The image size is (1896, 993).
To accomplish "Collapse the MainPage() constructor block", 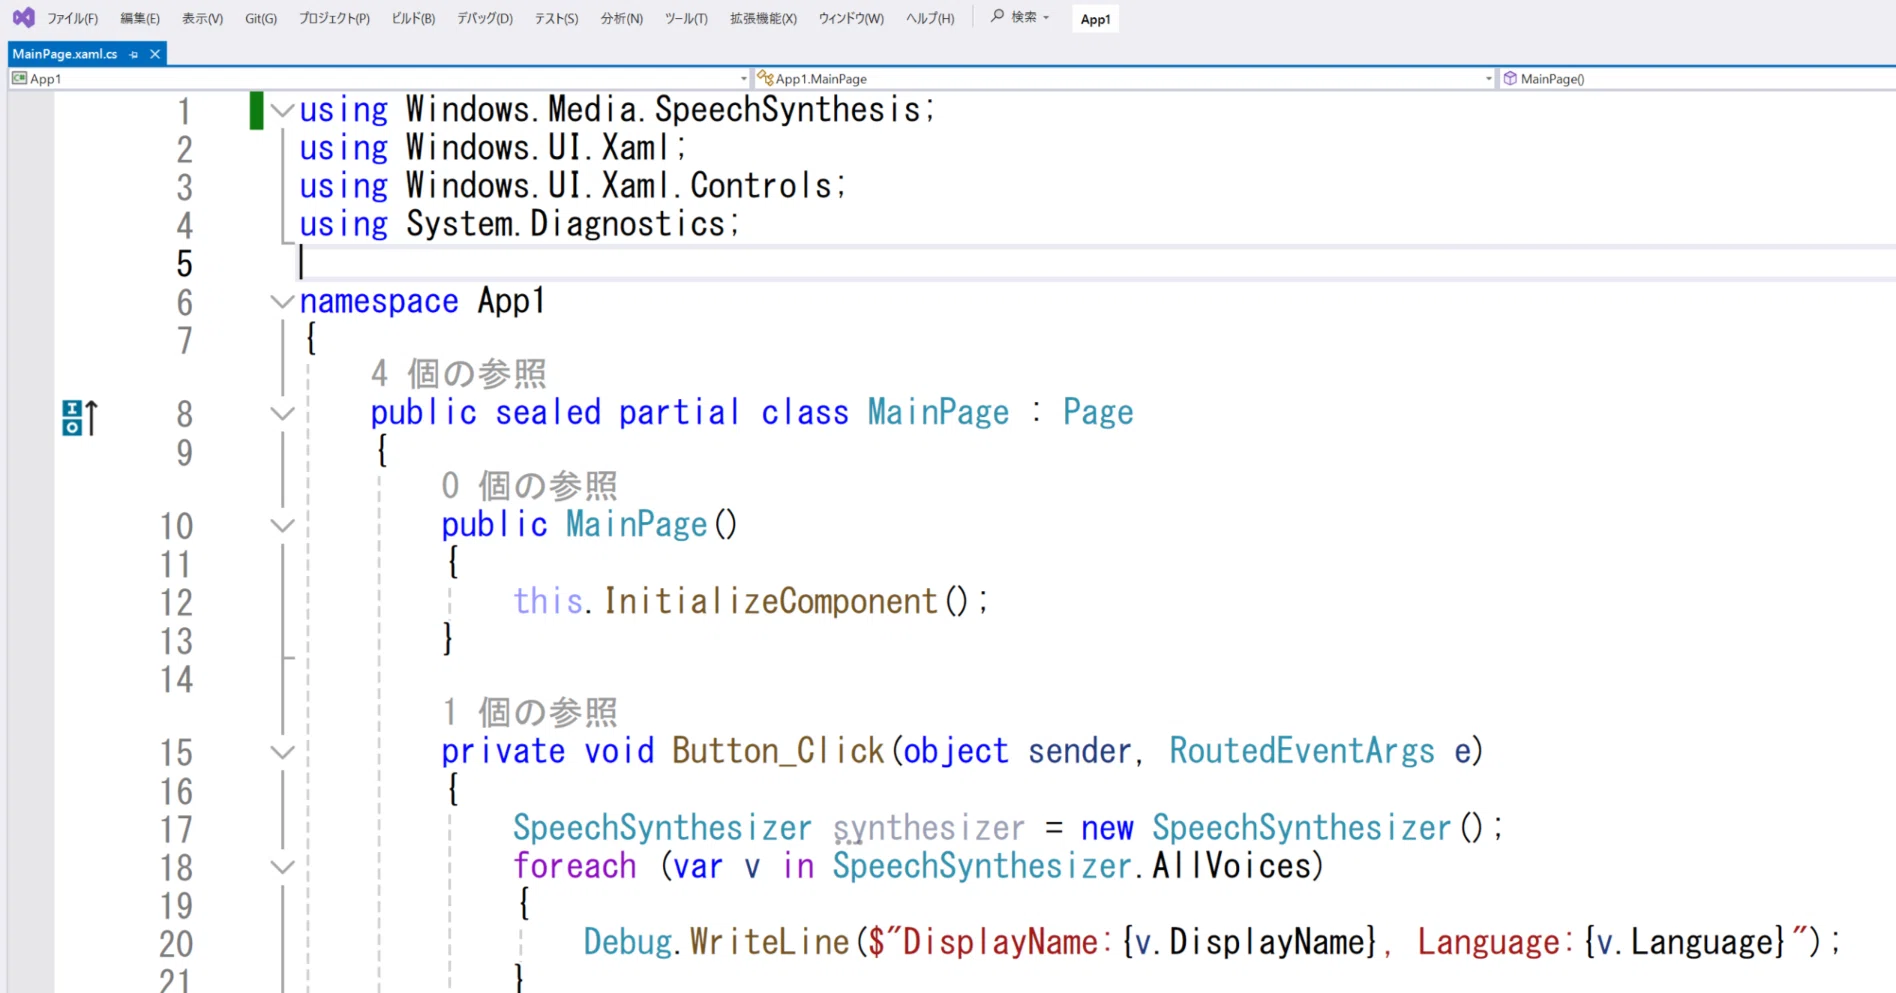I will (283, 525).
